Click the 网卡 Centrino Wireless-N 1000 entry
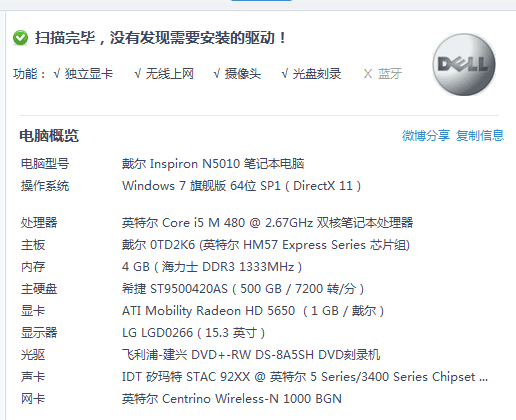 pyautogui.click(x=232, y=399)
